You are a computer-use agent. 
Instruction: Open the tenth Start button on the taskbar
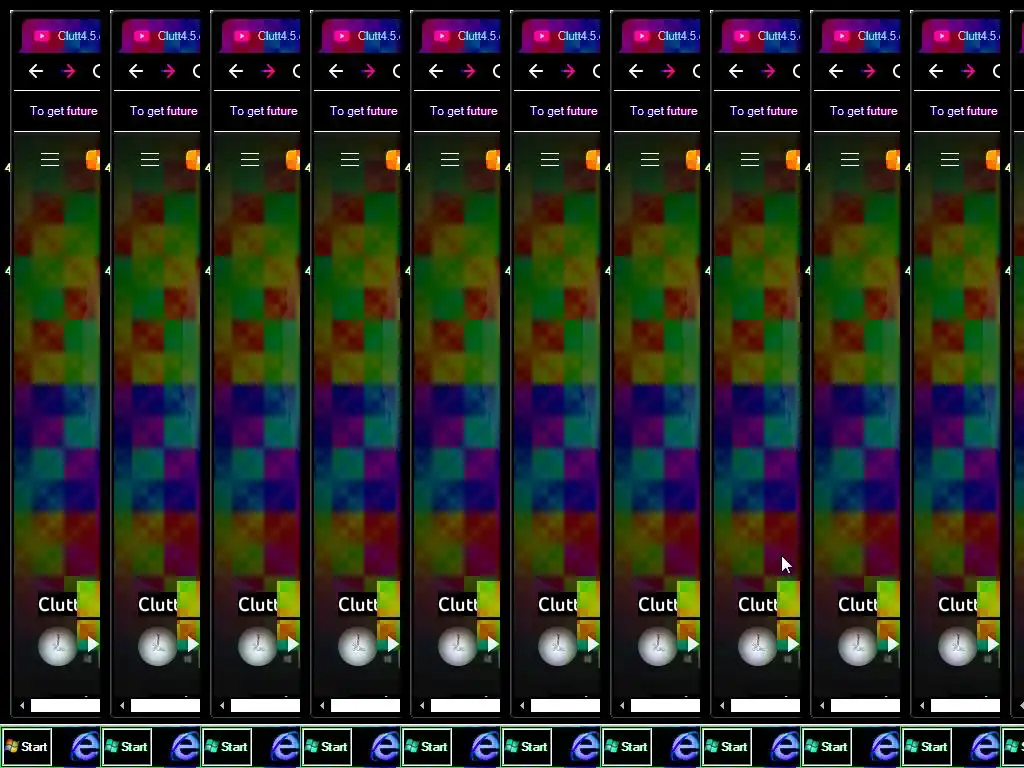[926, 746]
